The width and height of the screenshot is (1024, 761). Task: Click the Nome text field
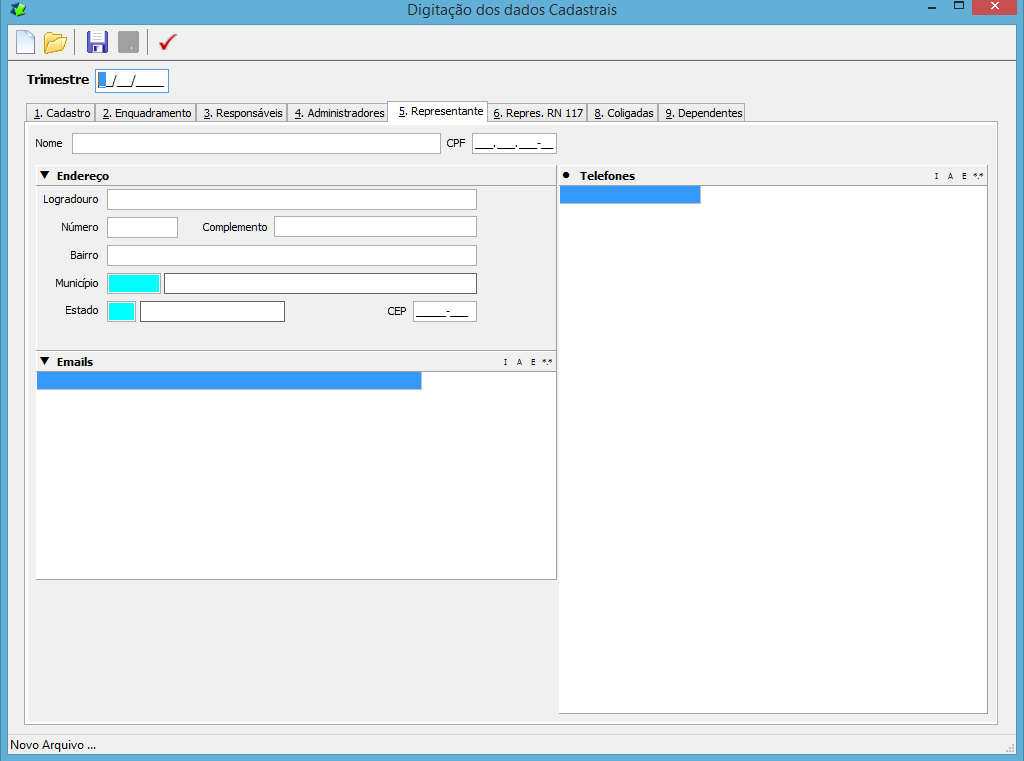click(256, 144)
